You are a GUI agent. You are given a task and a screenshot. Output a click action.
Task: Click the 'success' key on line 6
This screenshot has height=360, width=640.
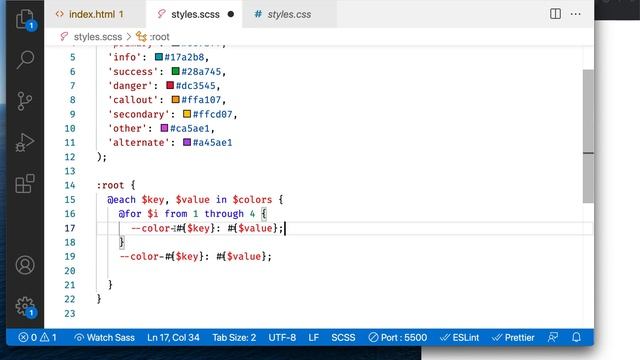[133, 71]
